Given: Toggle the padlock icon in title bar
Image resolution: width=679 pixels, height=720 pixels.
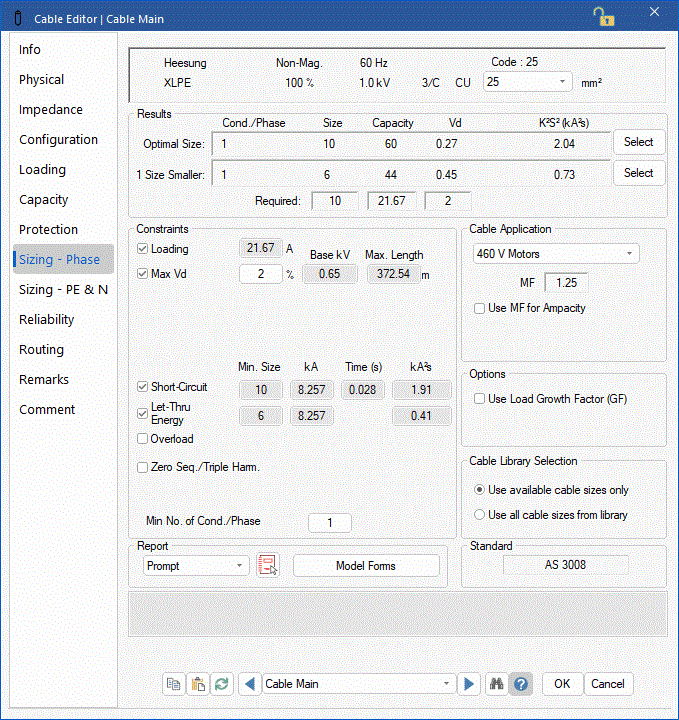Looking at the screenshot, I should click(603, 16).
